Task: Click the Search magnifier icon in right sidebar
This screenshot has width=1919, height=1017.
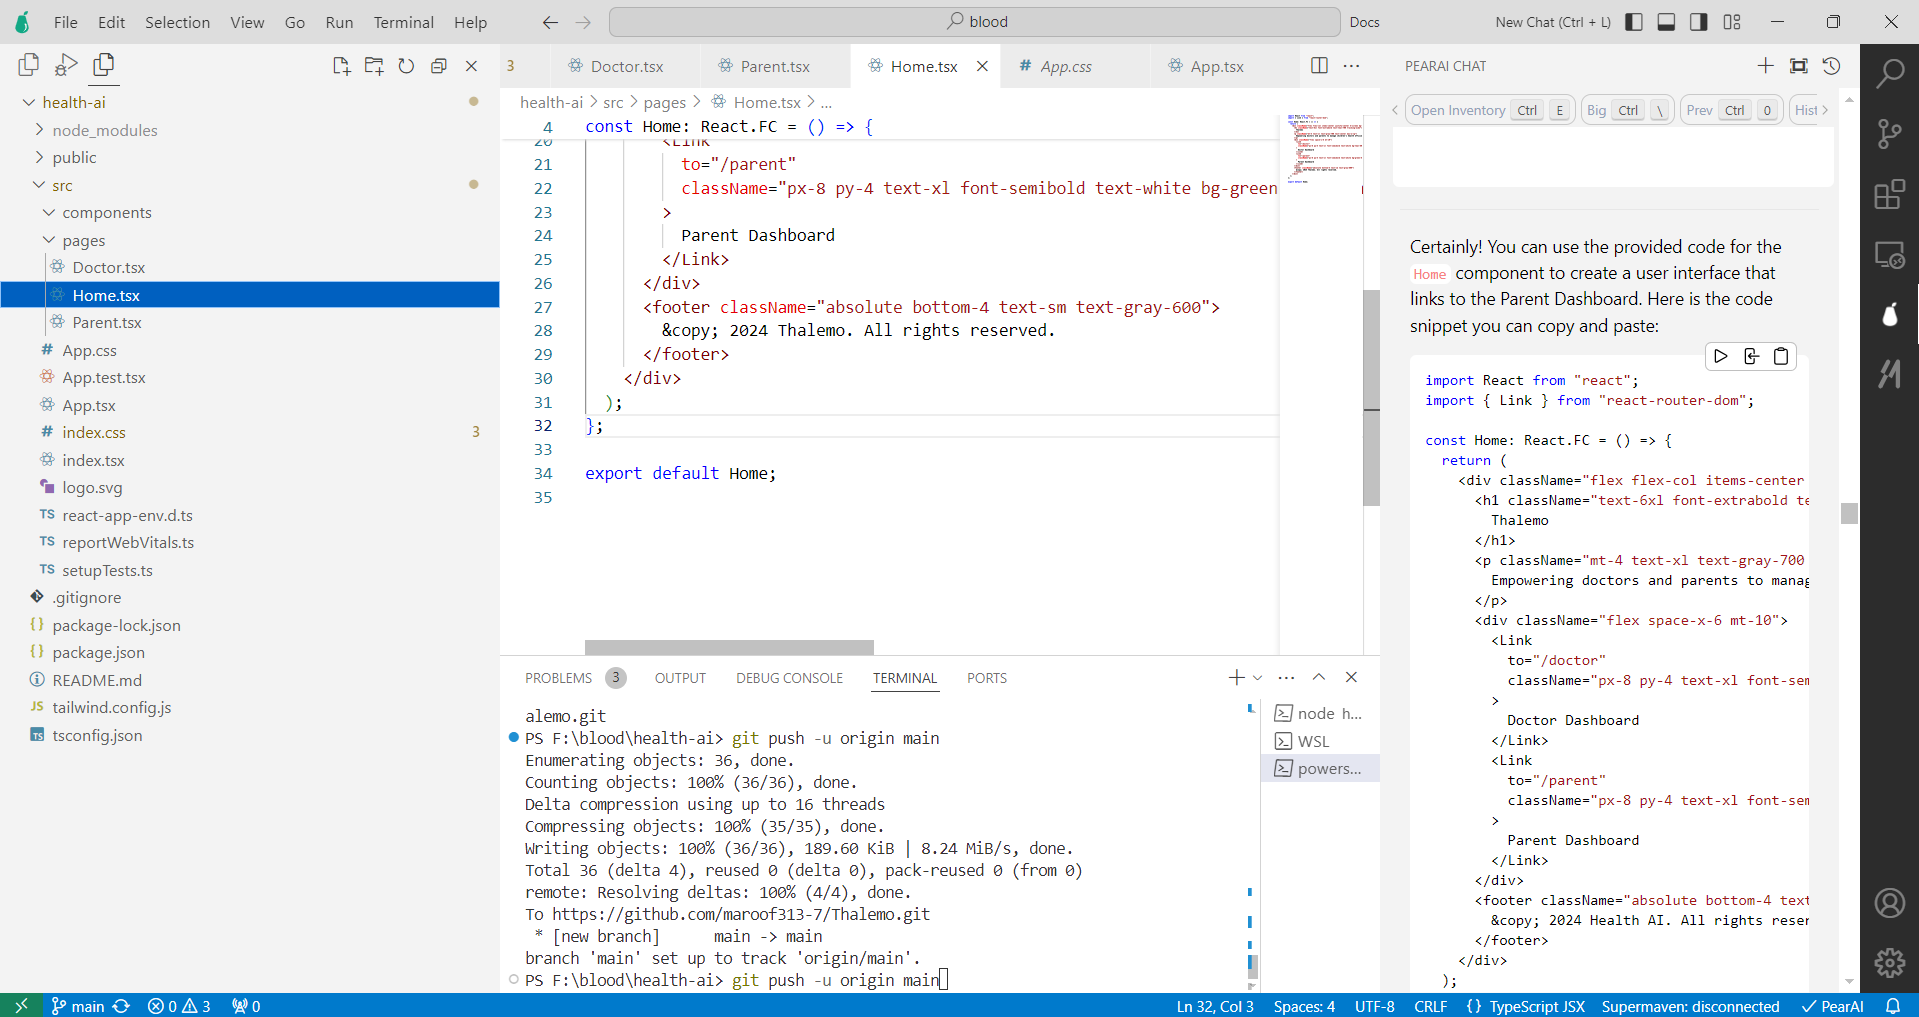Action: (x=1889, y=73)
